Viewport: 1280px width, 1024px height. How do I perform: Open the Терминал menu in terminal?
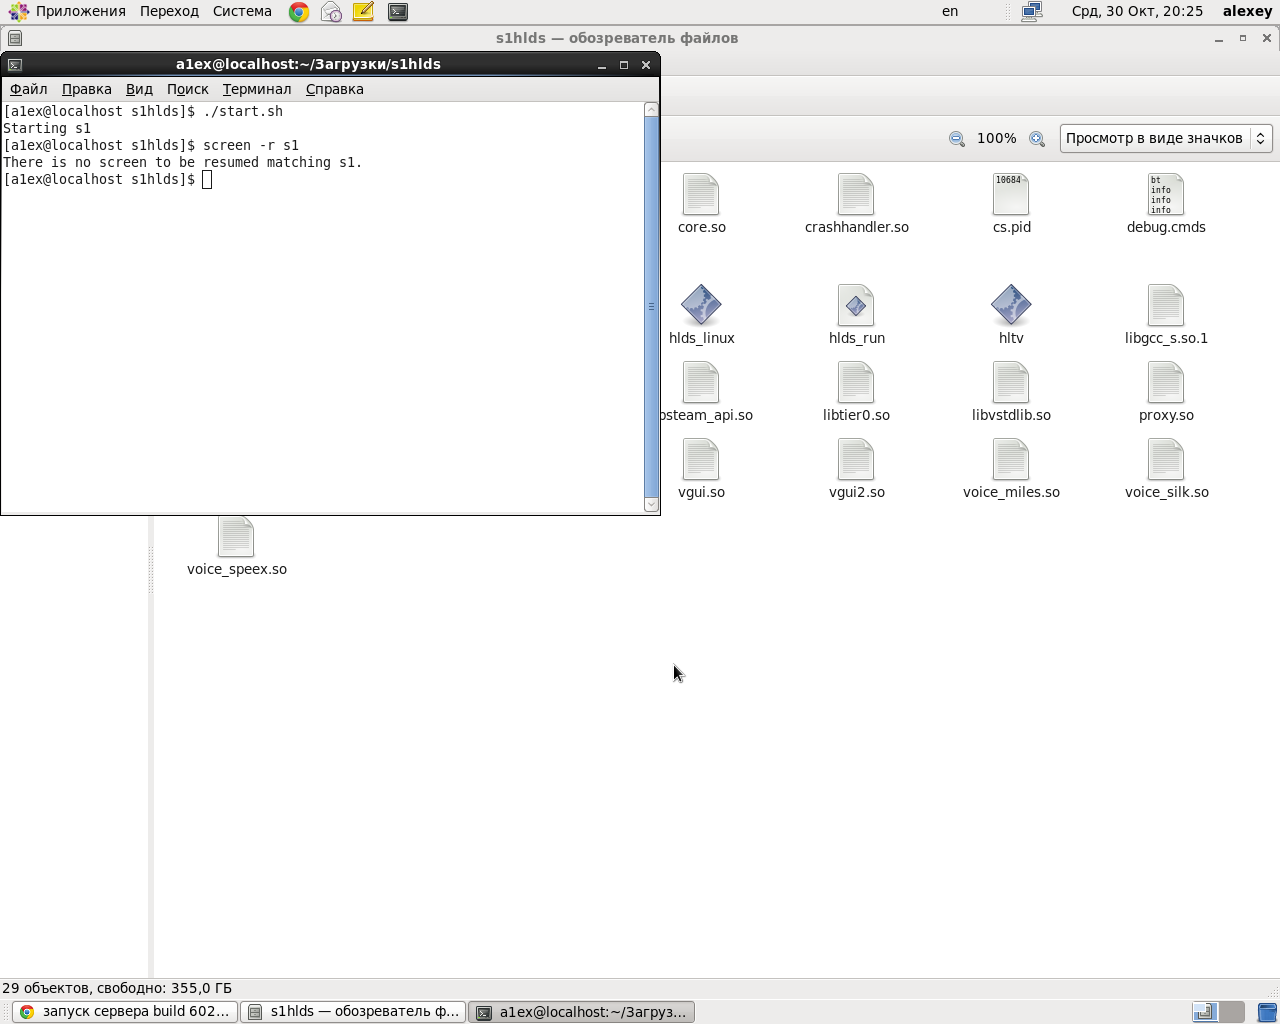[257, 89]
